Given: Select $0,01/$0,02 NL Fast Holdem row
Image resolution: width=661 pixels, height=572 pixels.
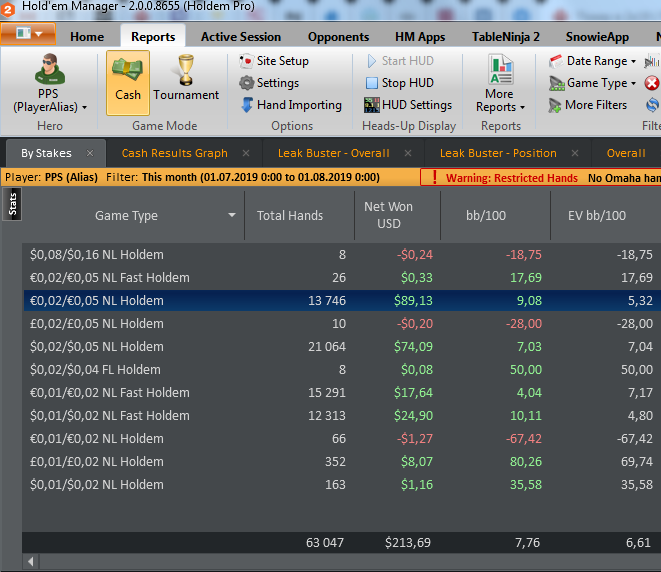Looking at the screenshot, I should (x=342, y=416).
